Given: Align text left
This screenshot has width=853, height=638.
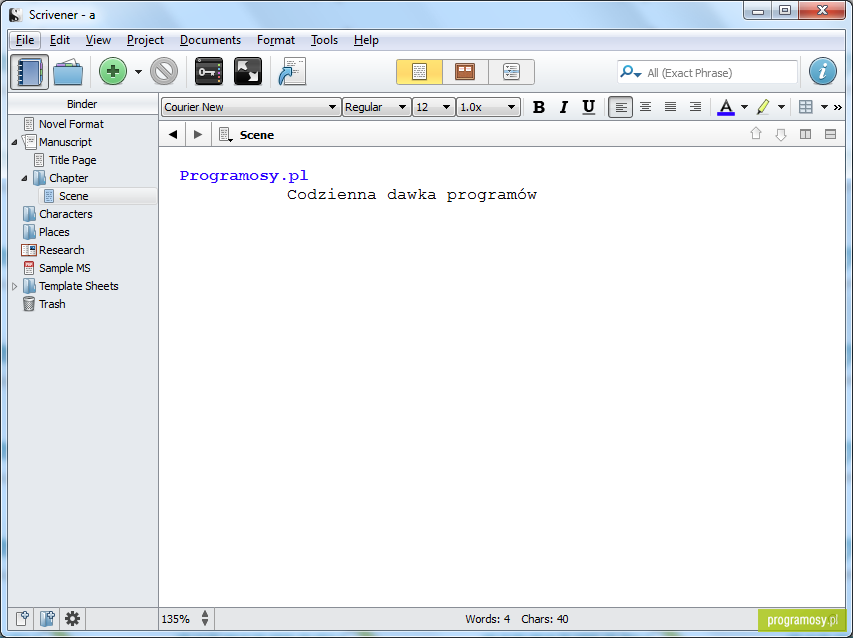Looking at the screenshot, I should [x=620, y=107].
